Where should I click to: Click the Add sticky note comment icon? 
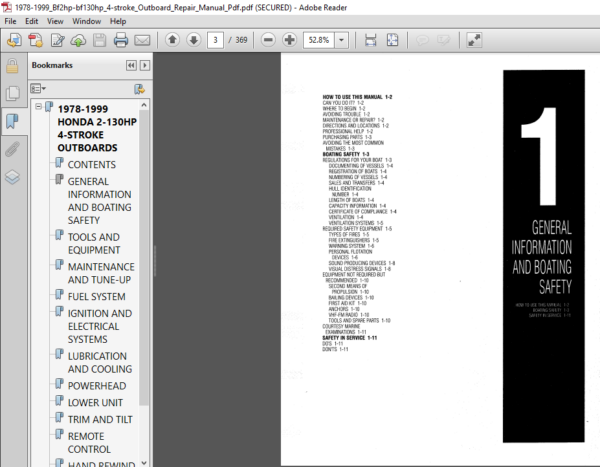pyautogui.click(x=422, y=40)
